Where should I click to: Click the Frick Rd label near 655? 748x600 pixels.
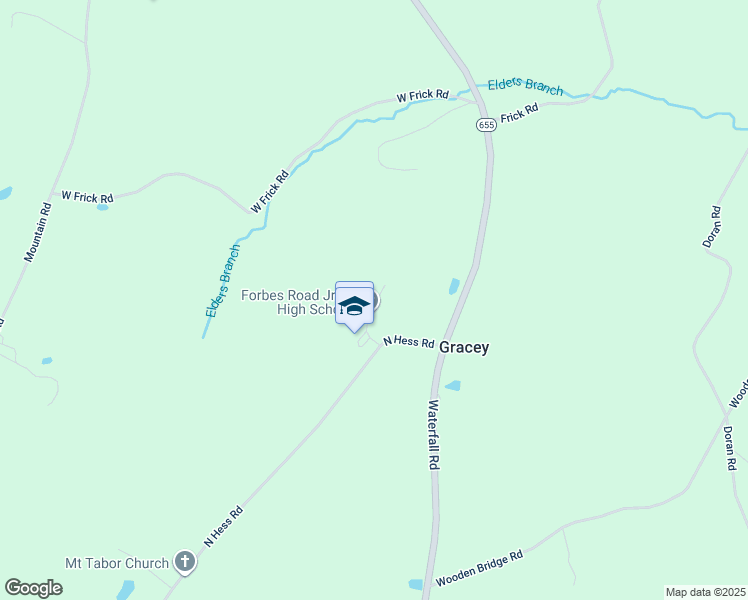point(519,113)
